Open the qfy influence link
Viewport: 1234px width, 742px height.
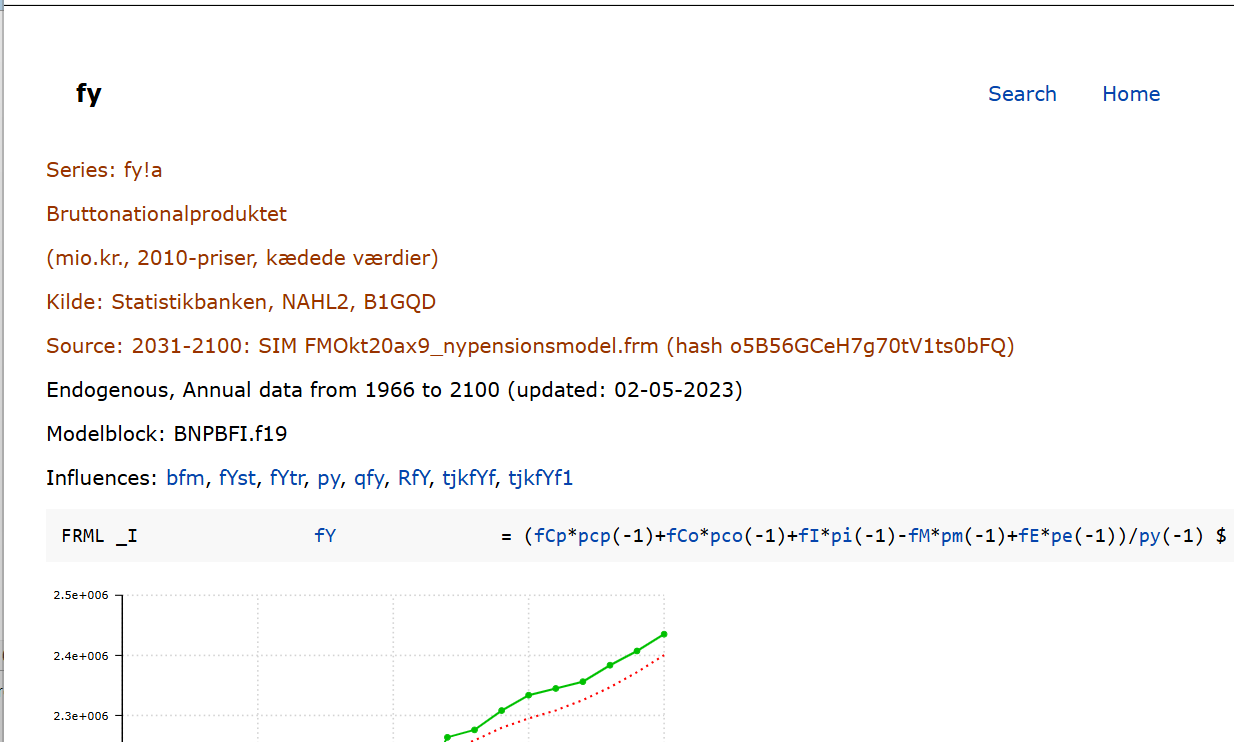click(369, 478)
